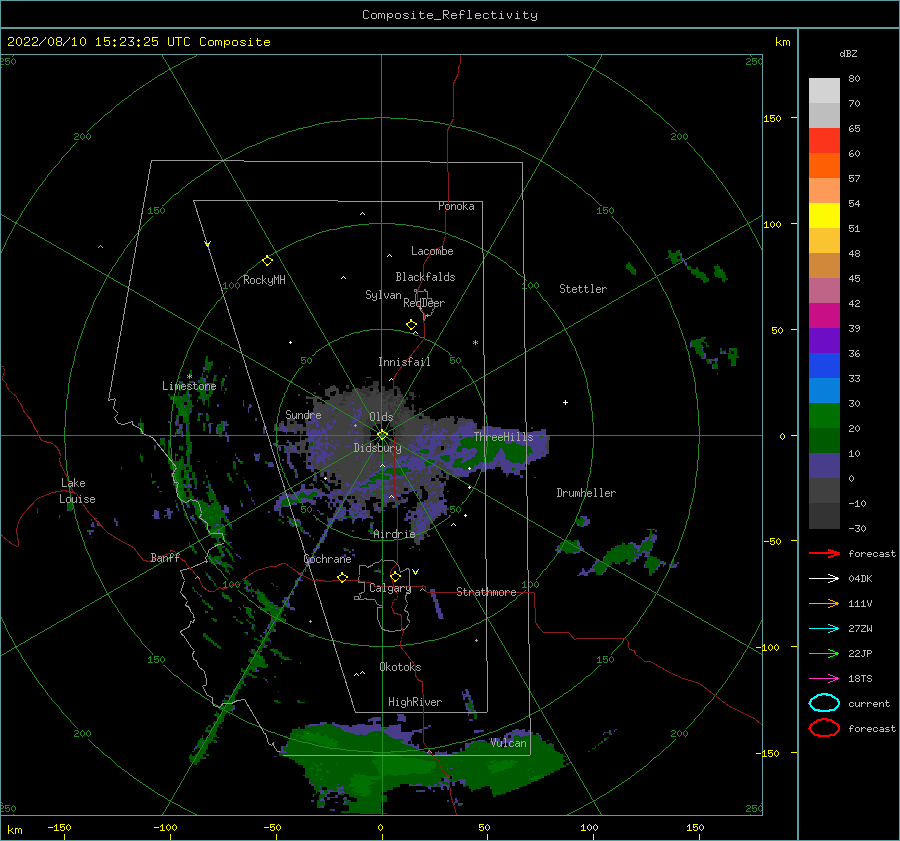Click the ThreeHills label
Viewport: 900px width, 841px height.
click(x=503, y=437)
